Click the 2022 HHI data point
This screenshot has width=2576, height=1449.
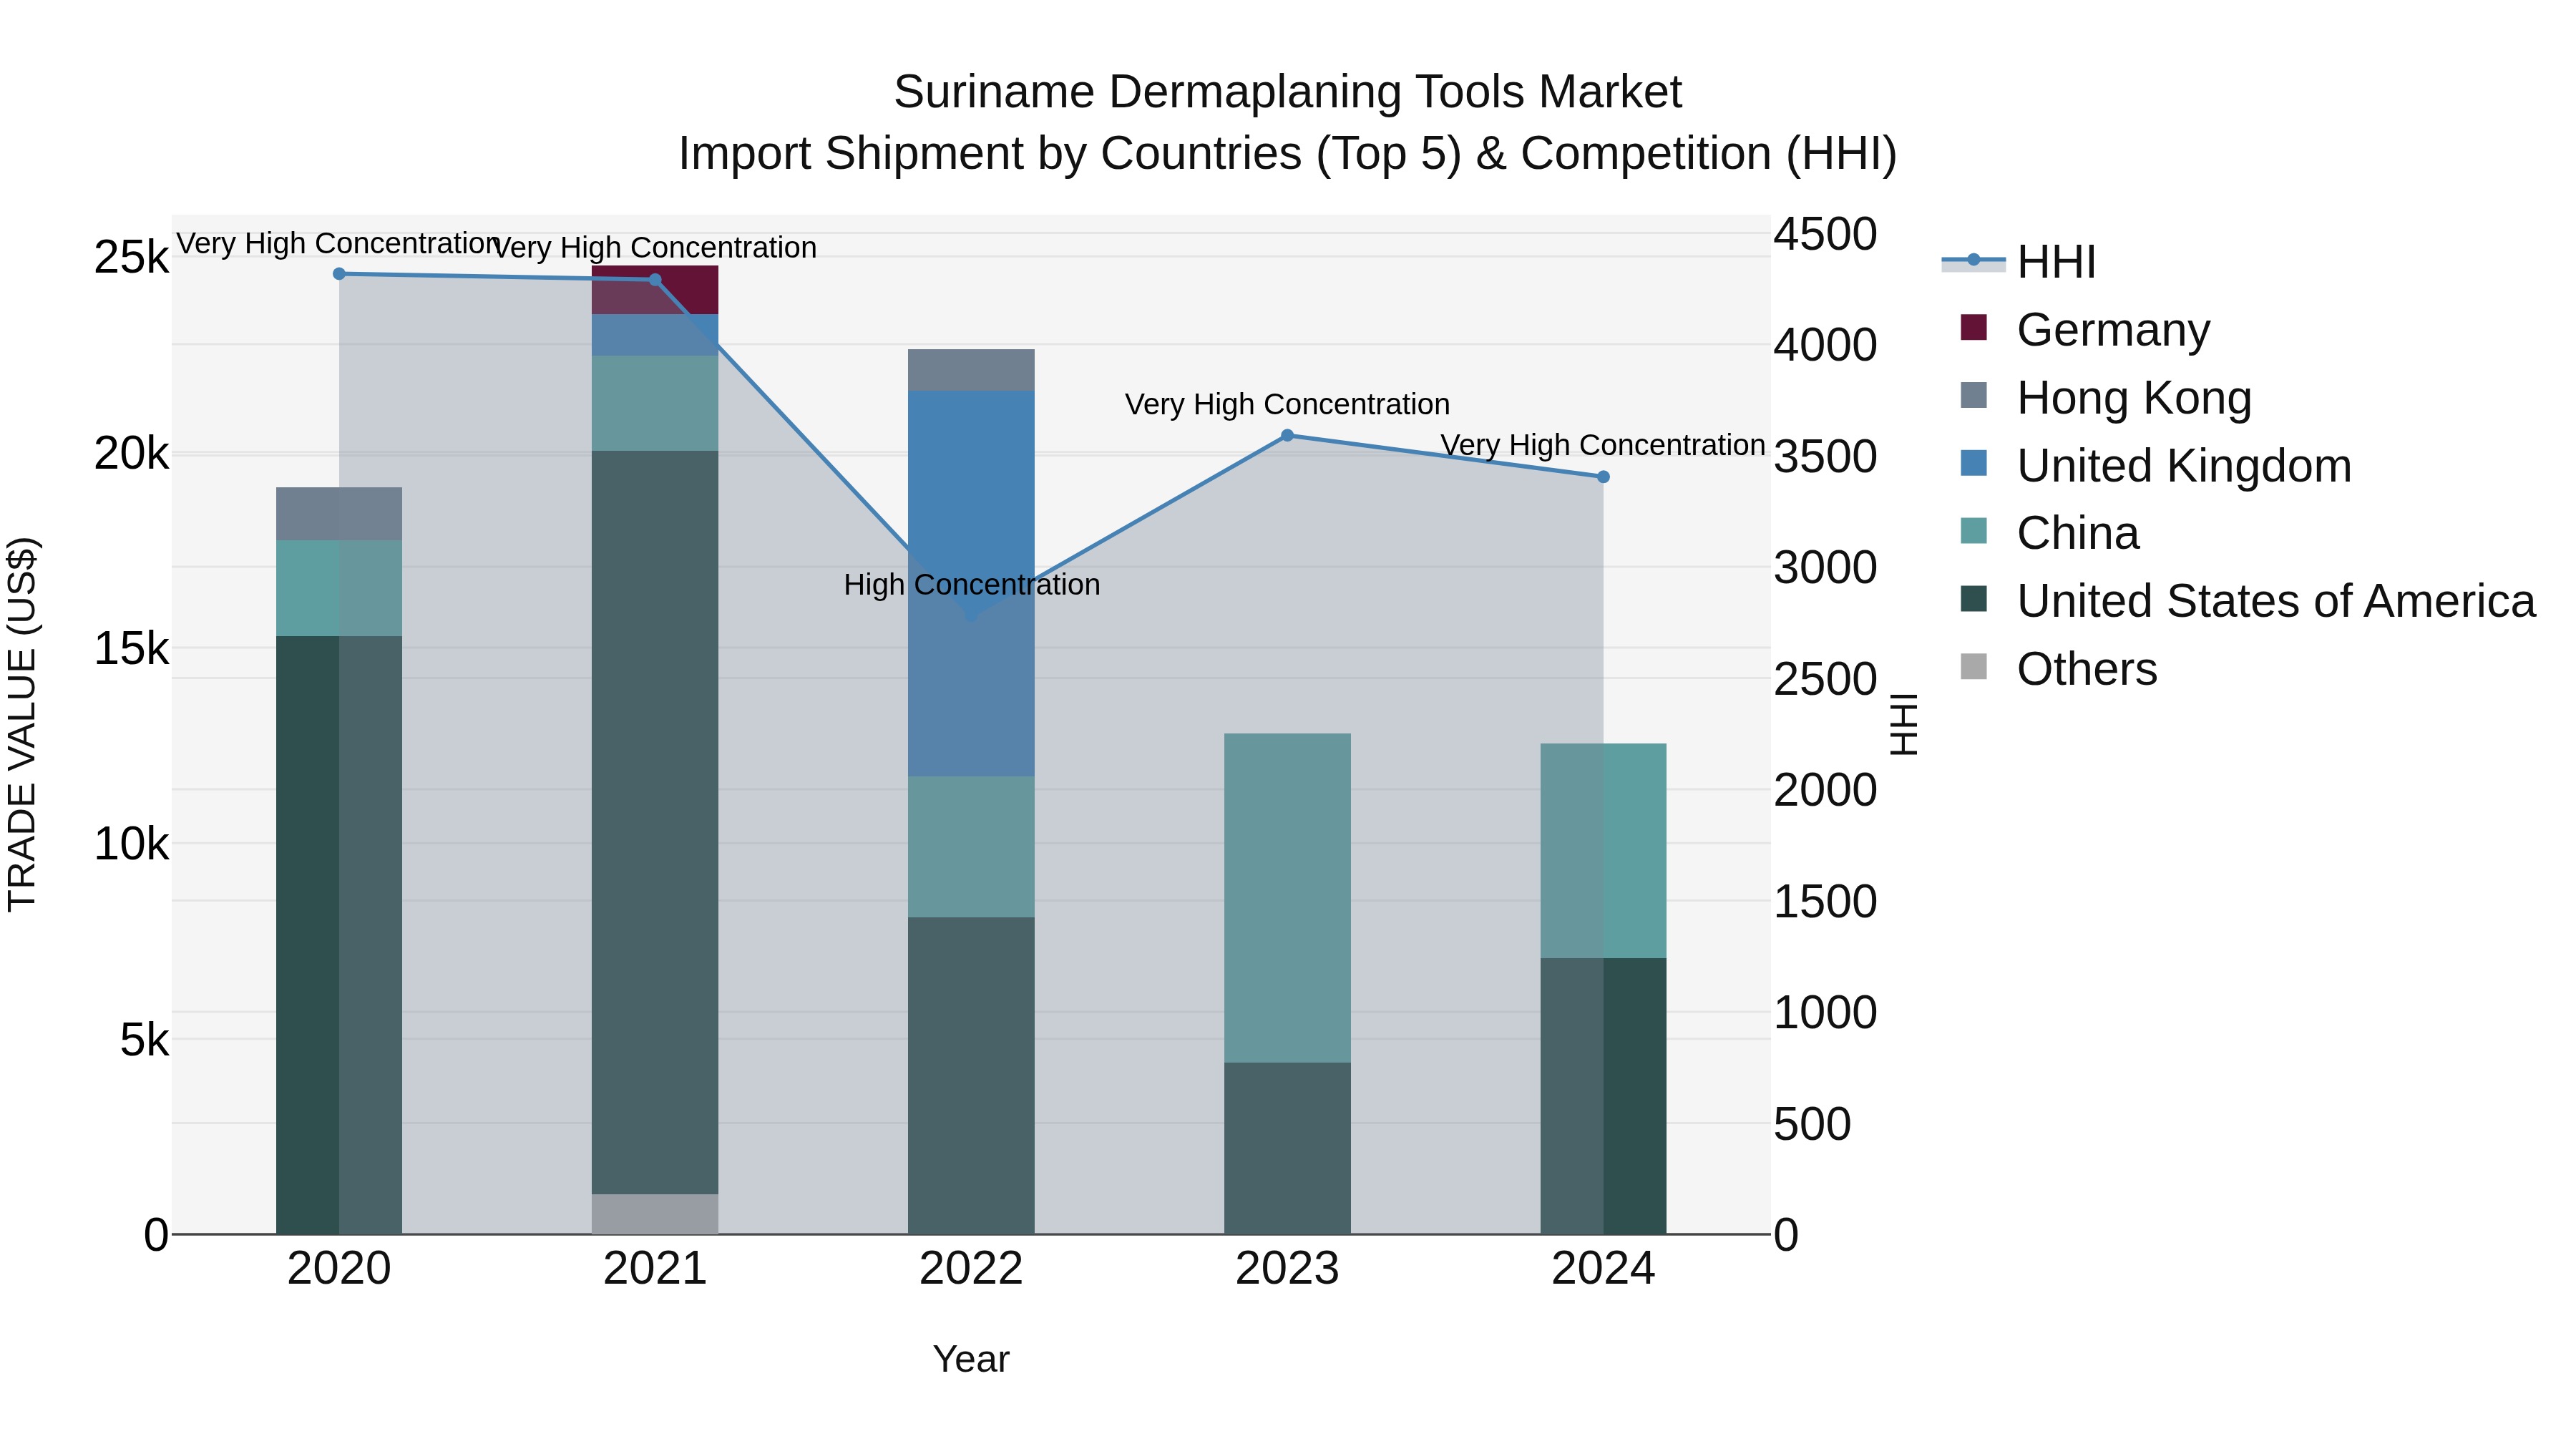tap(971, 617)
